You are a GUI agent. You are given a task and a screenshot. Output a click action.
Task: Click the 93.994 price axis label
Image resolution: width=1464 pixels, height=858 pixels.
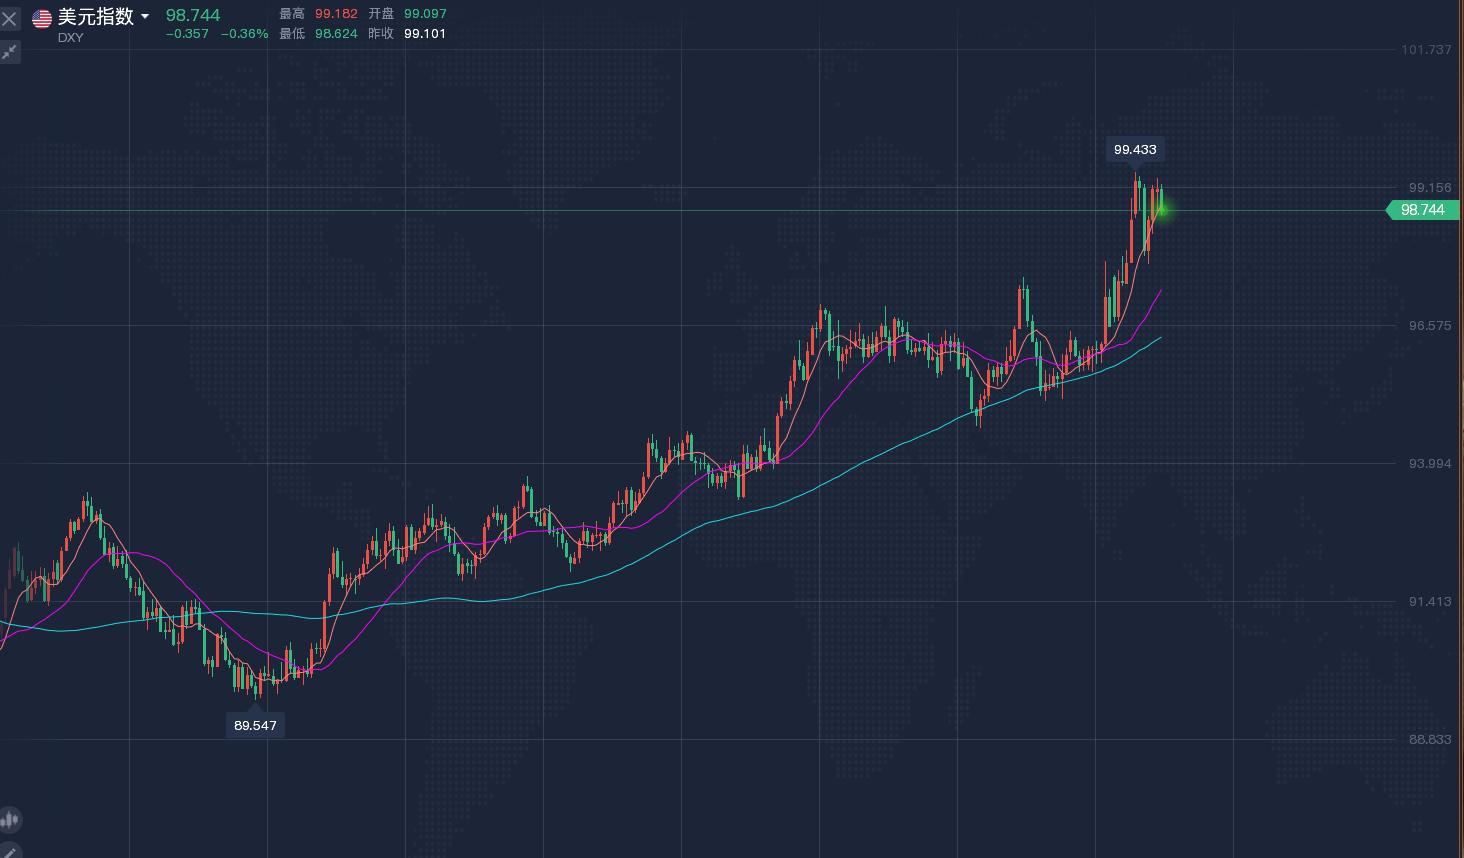coord(1430,464)
